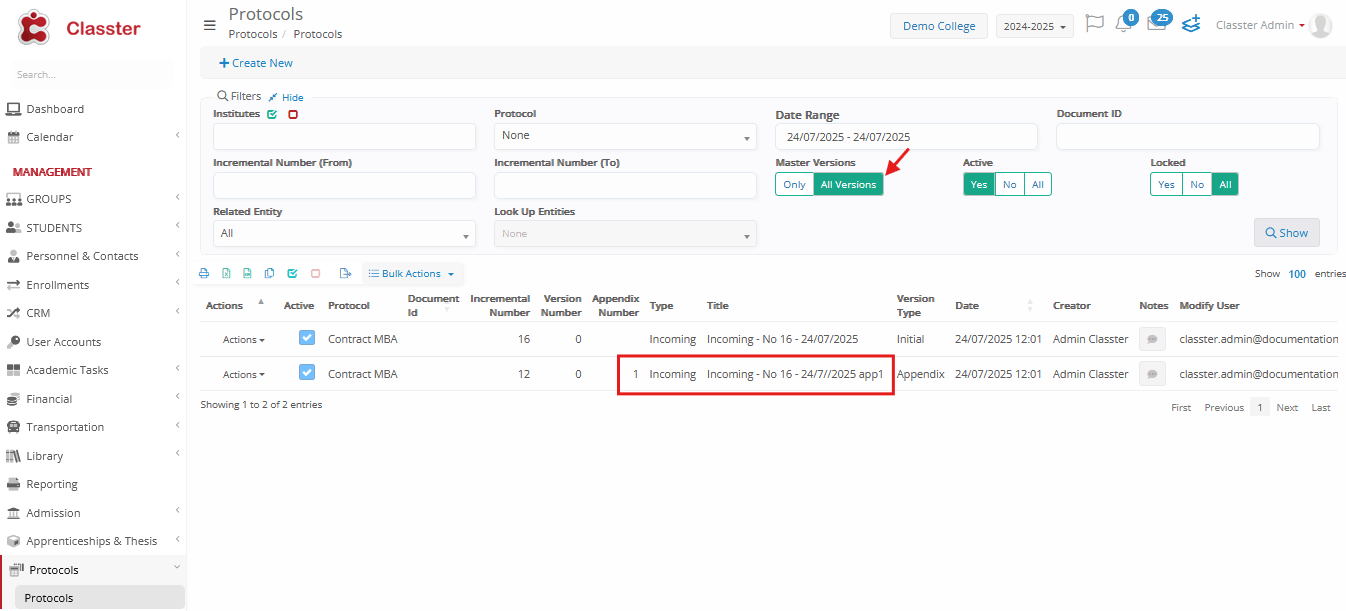Open the notifications bell
The width and height of the screenshot is (1346, 611).
[x=1123, y=25]
